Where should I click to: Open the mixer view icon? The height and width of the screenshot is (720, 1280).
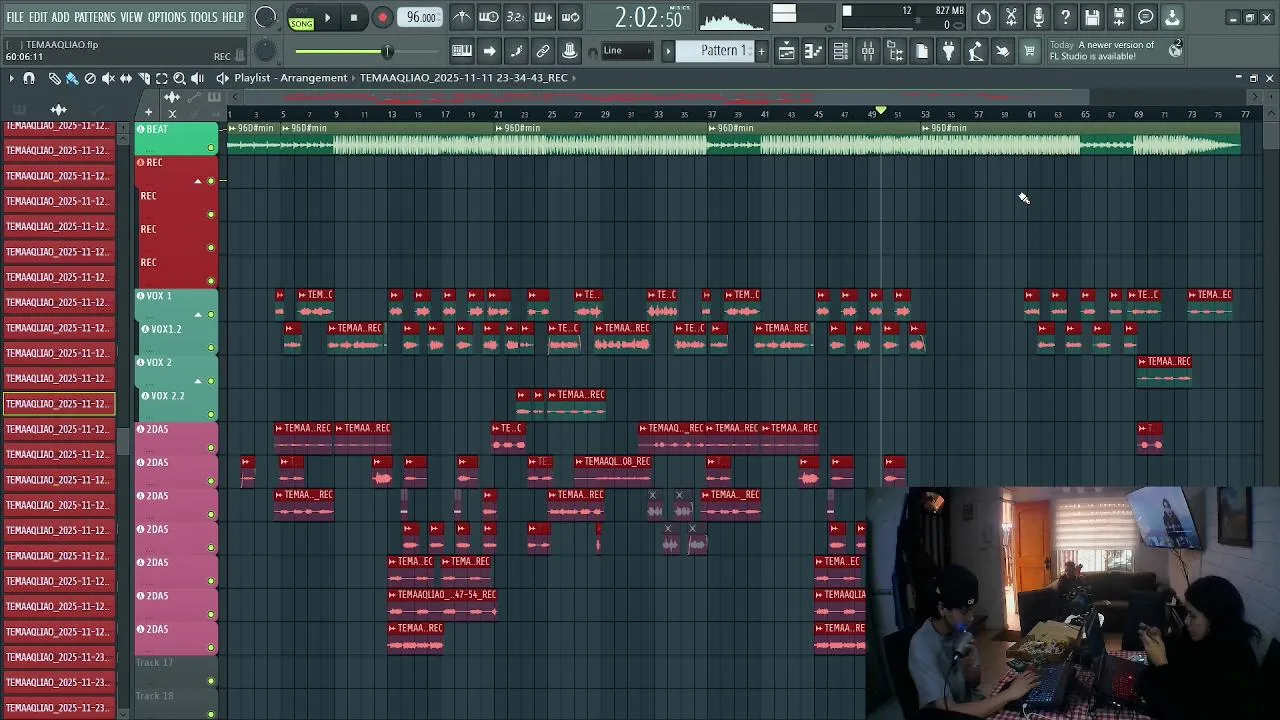tap(868, 51)
